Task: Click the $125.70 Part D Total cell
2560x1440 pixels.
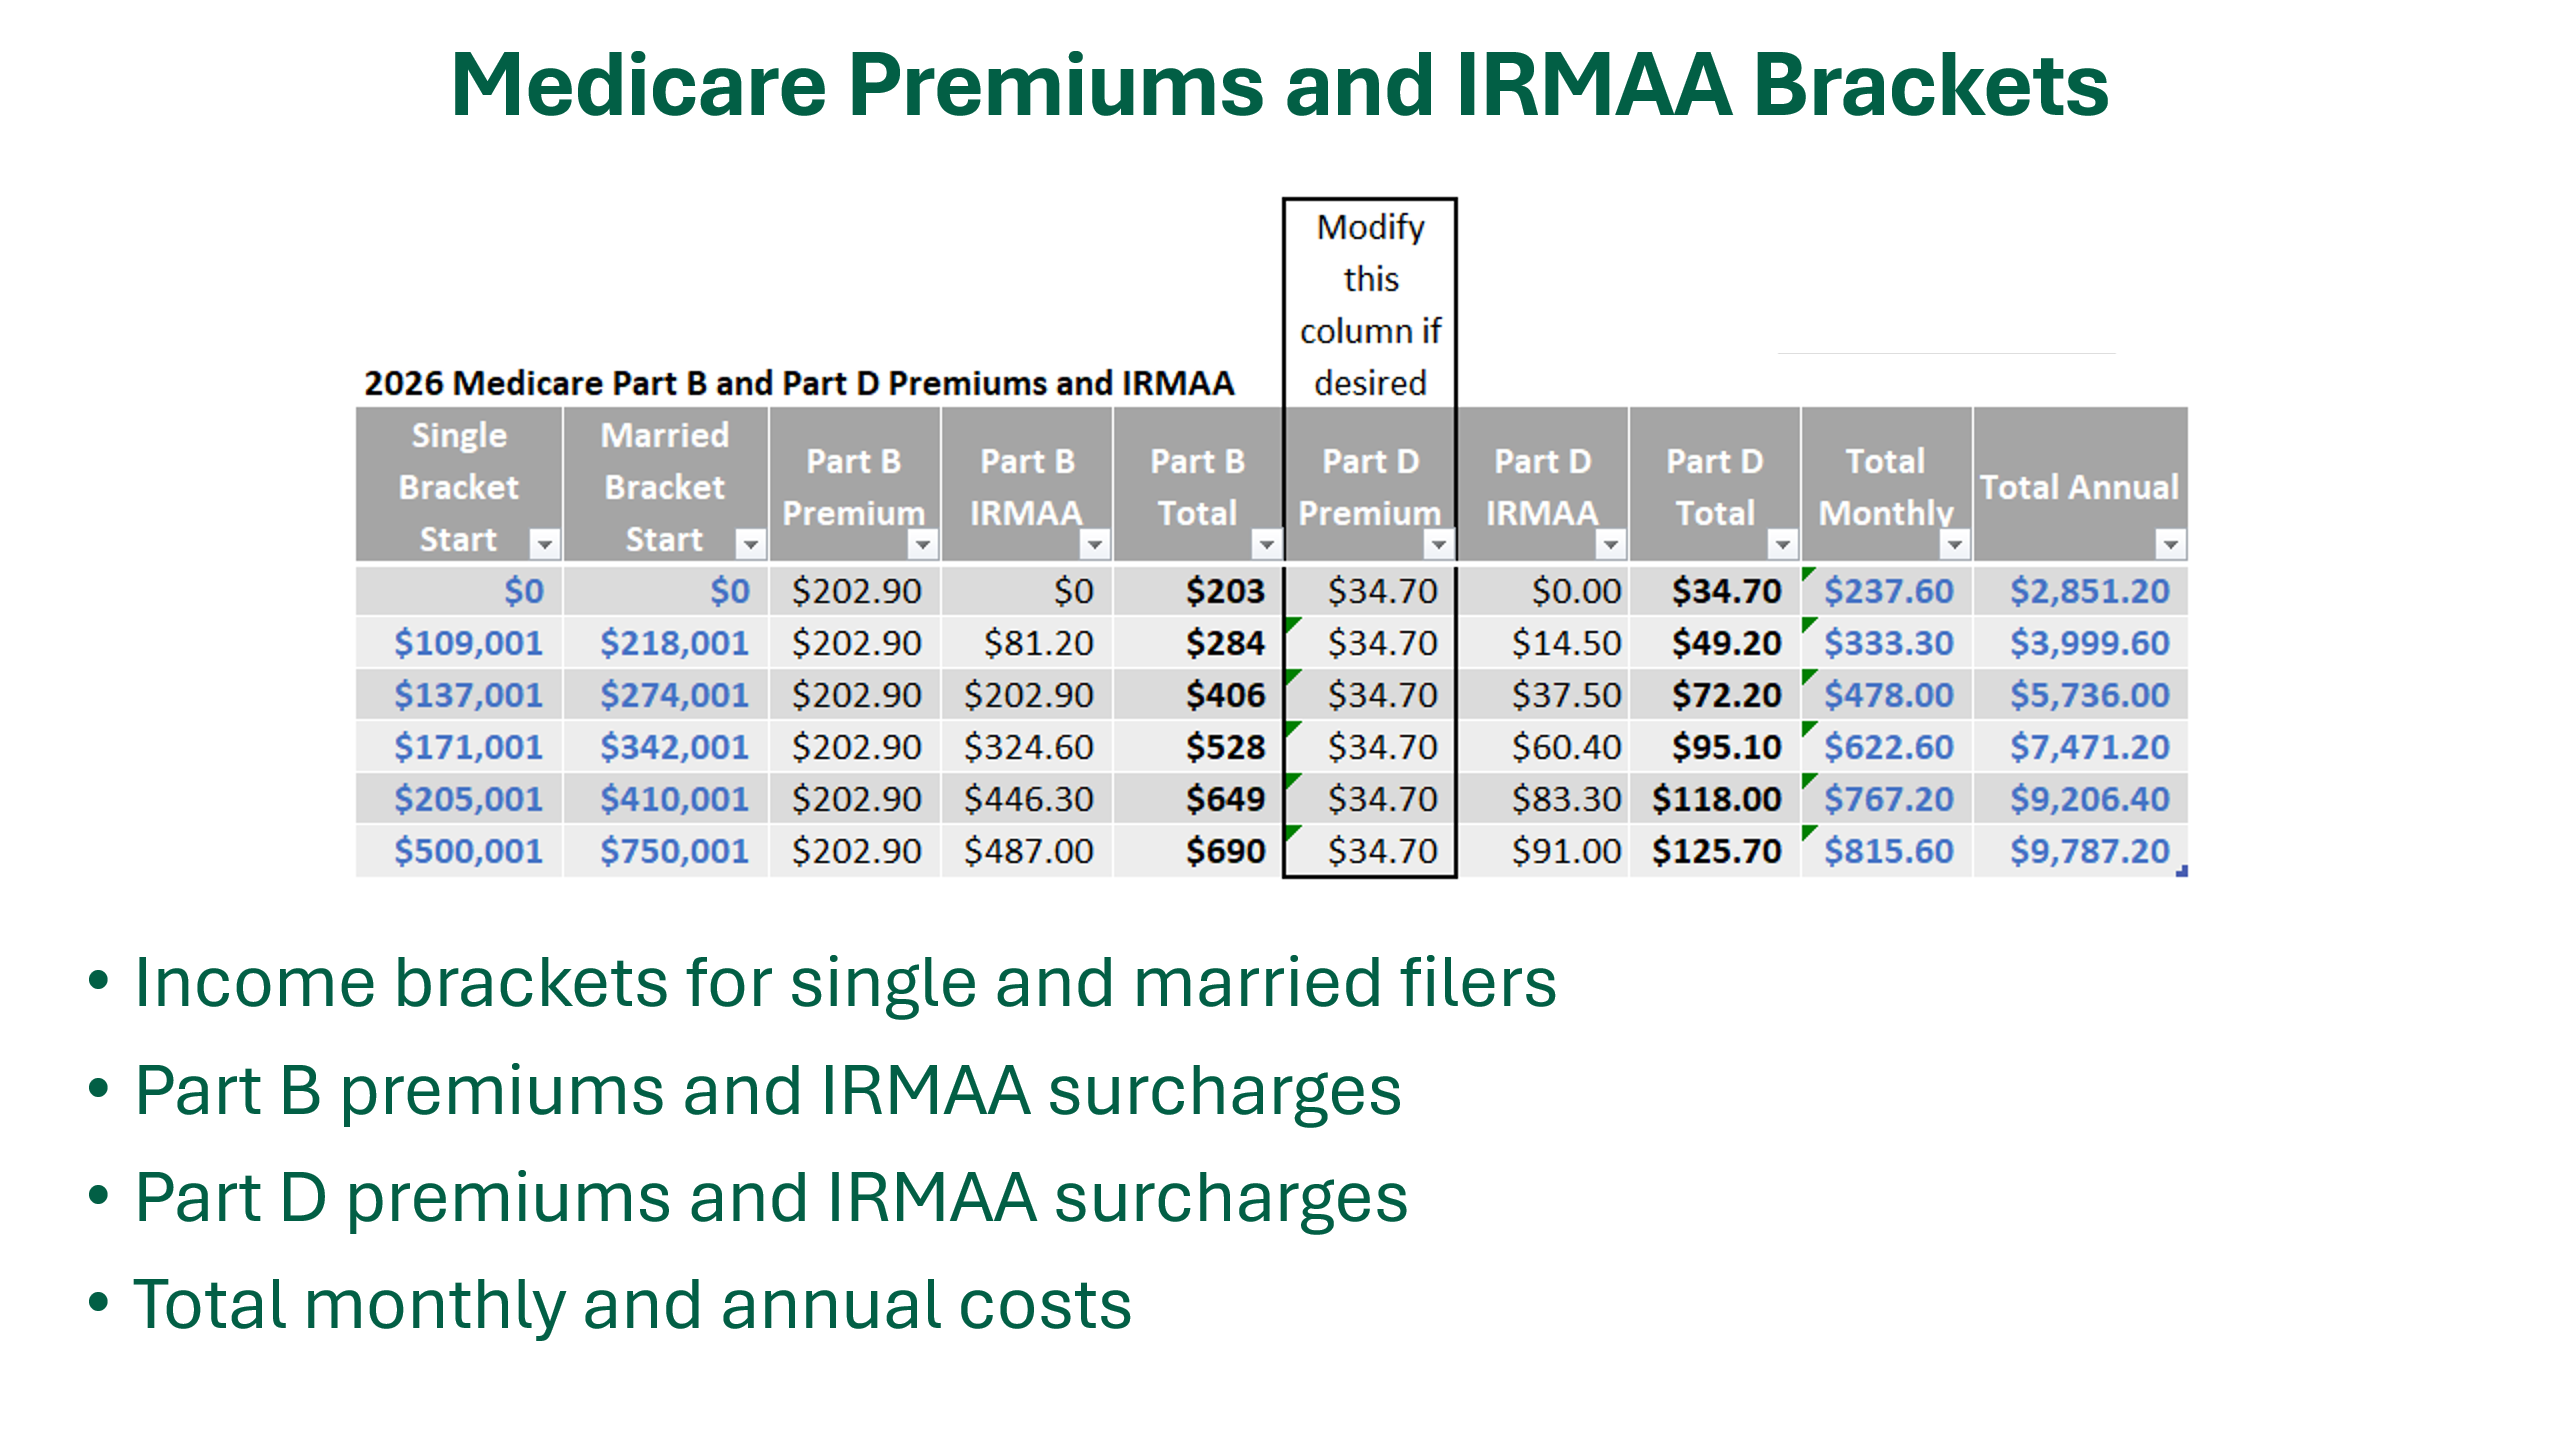Action: point(1716,851)
